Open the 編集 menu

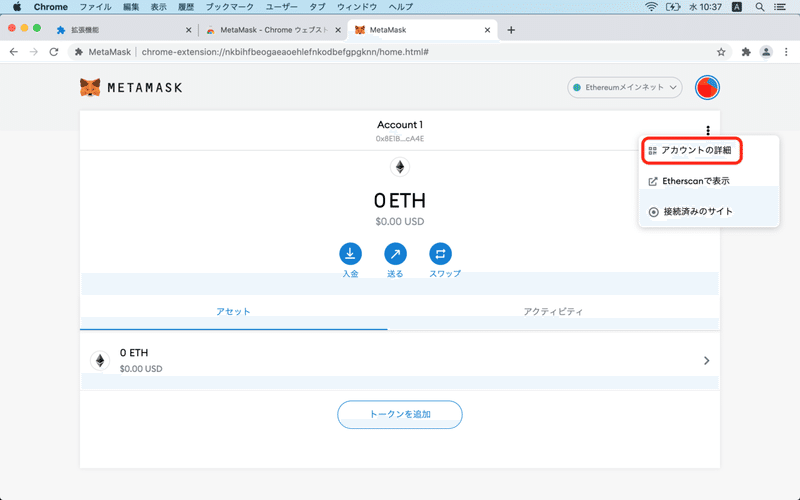click(x=131, y=7)
